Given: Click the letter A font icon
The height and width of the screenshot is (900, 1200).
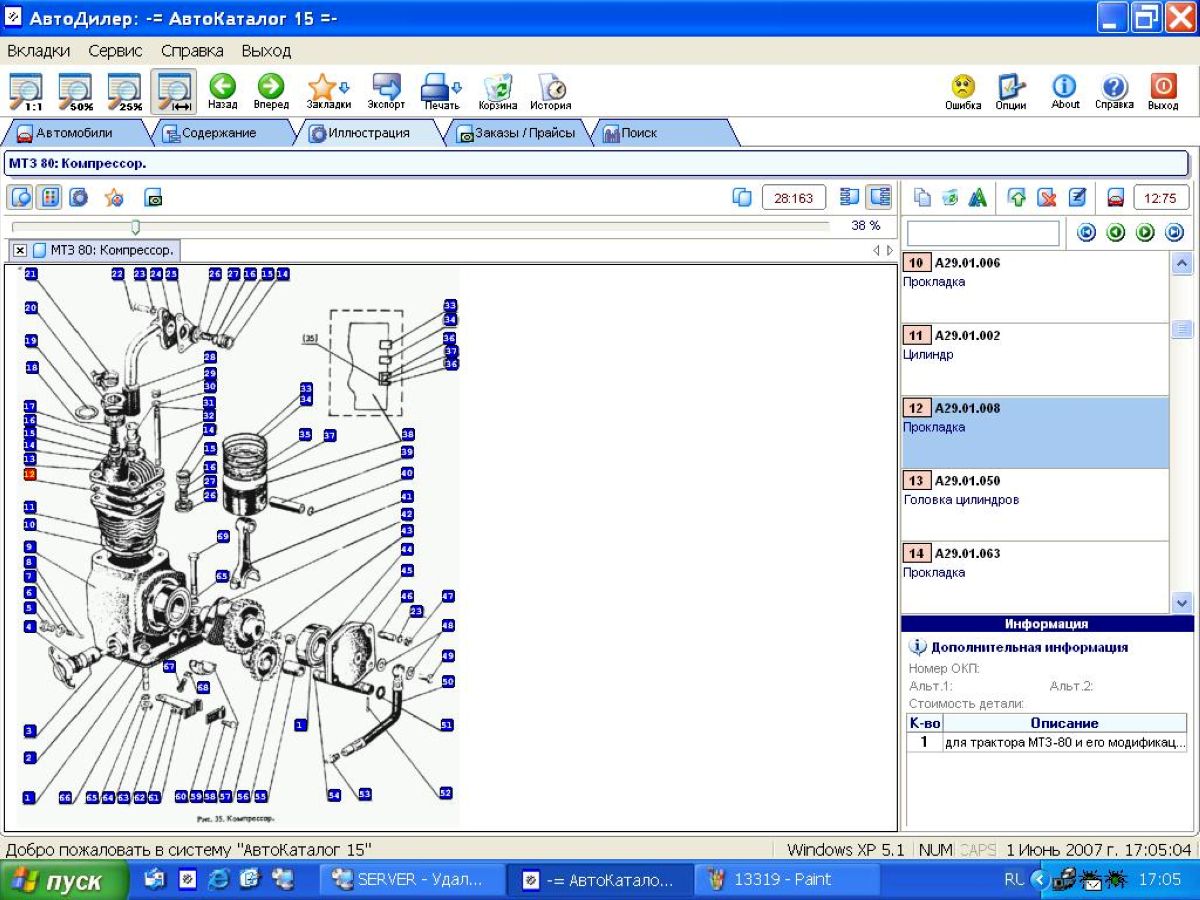Looking at the screenshot, I should [977, 197].
